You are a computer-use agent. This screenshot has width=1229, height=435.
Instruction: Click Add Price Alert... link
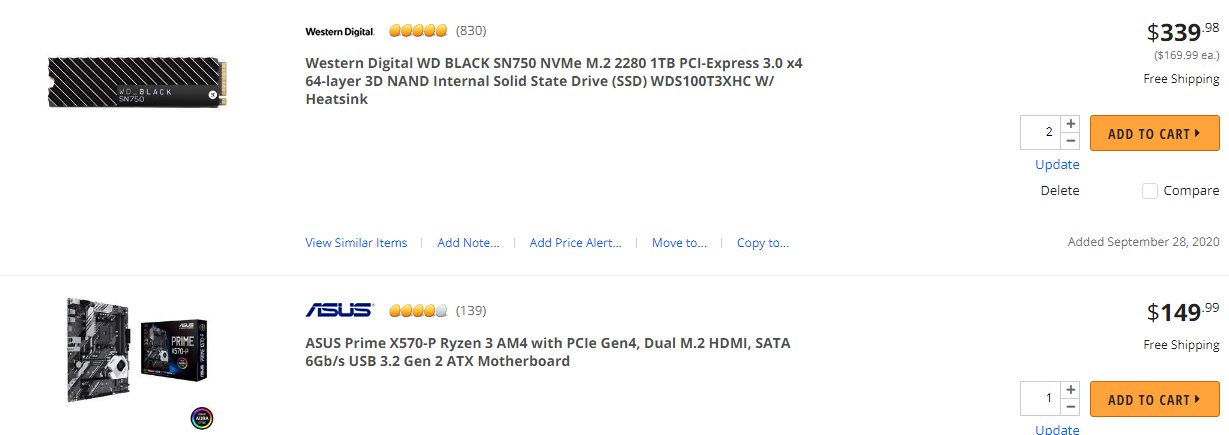(x=576, y=243)
